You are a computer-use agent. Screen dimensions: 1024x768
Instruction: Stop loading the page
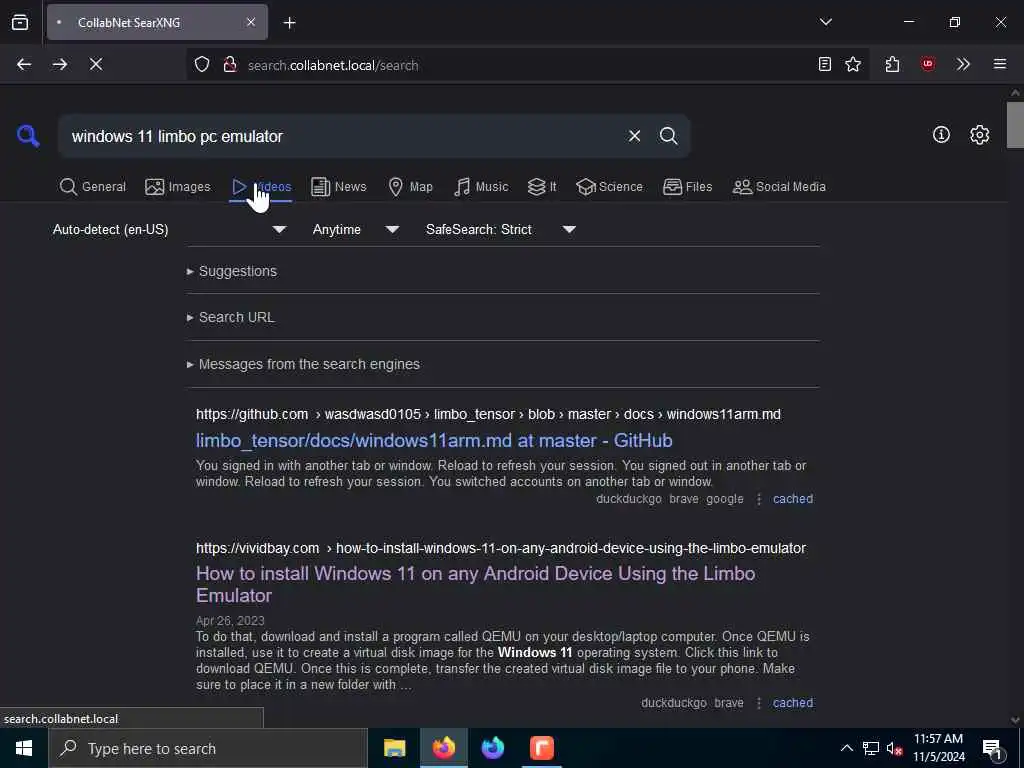click(x=96, y=64)
